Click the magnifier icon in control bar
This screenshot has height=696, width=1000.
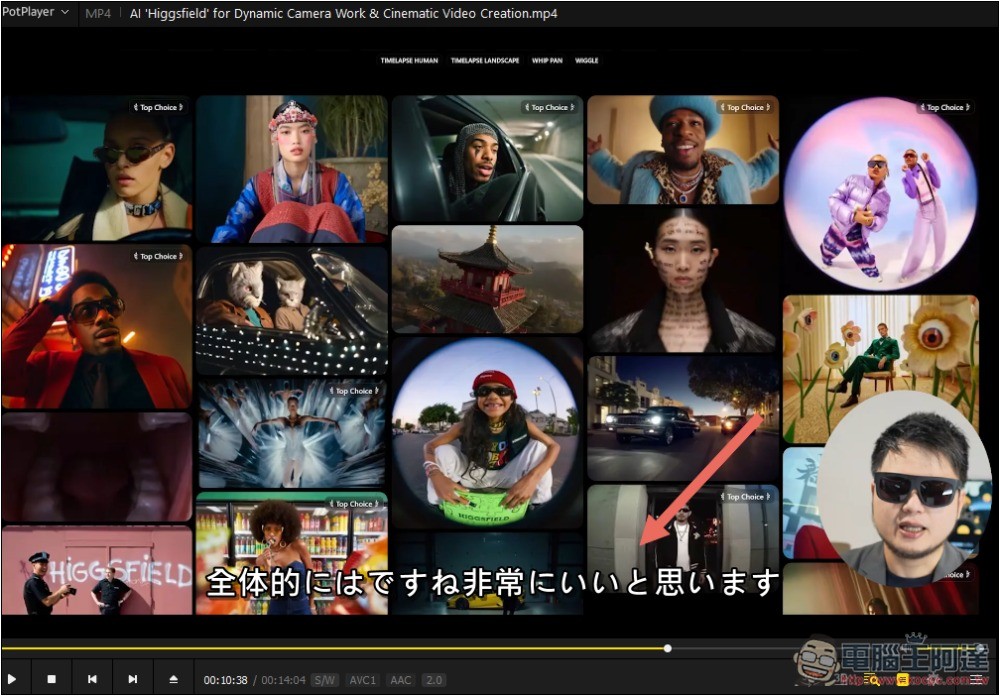875,680
